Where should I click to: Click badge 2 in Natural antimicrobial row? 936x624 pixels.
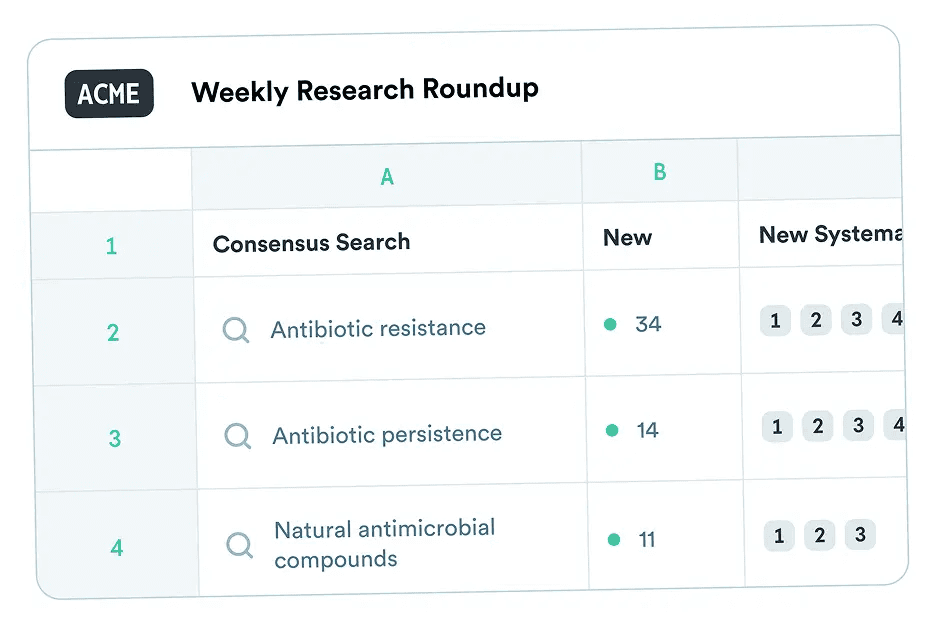(819, 535)
